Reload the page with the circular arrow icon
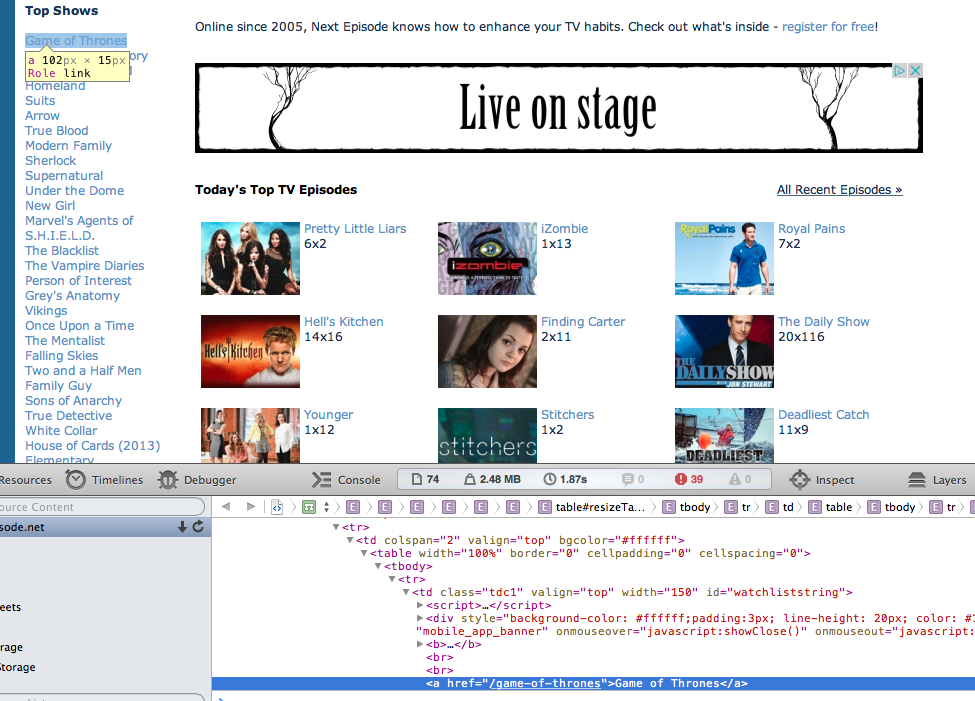Screen dimensions: 975x701 198,527
